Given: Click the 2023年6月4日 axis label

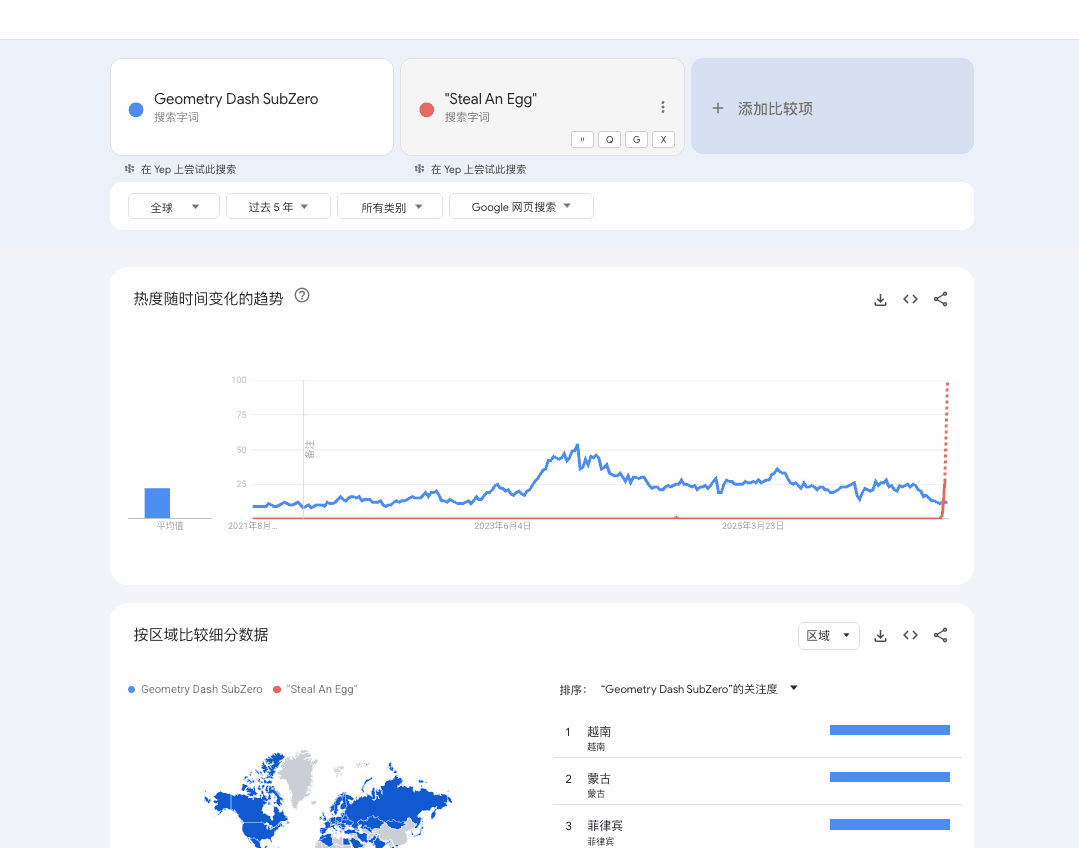Looking at the screenshot, I should [x=502, y=526].
